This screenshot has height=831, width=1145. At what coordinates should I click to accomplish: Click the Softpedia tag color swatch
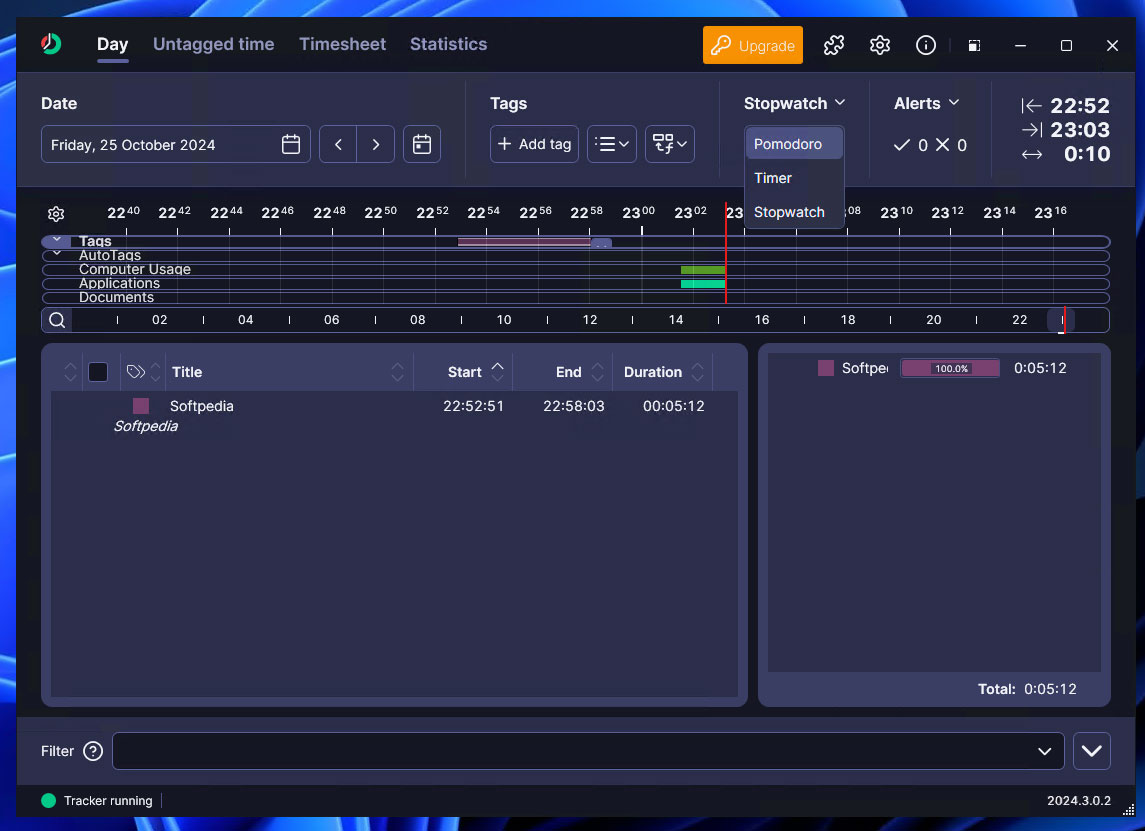[x=141, y=406]
